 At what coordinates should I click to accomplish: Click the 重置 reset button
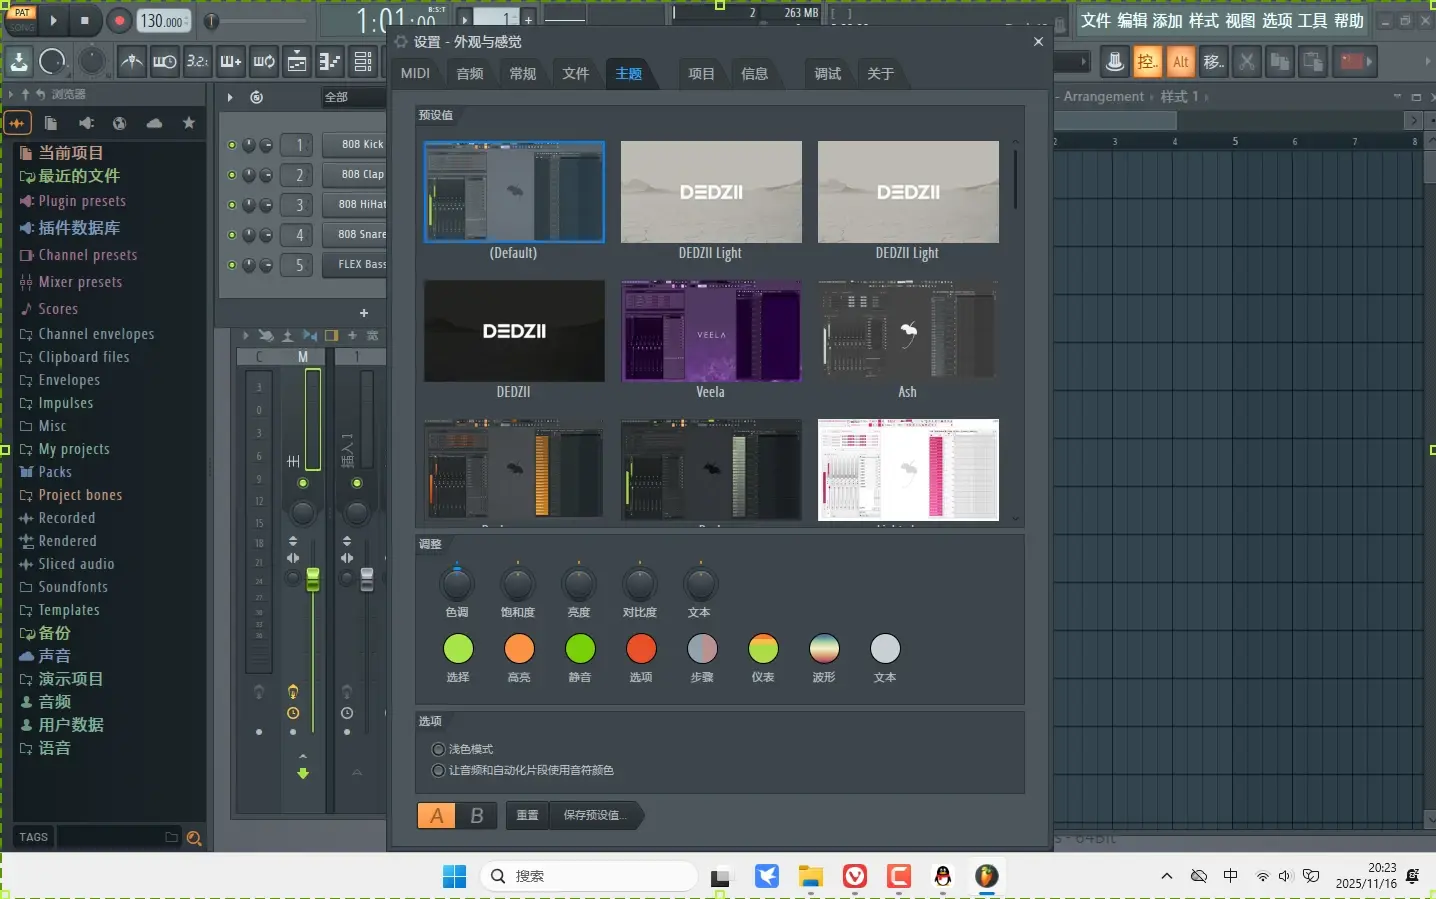tap(527, 815)
